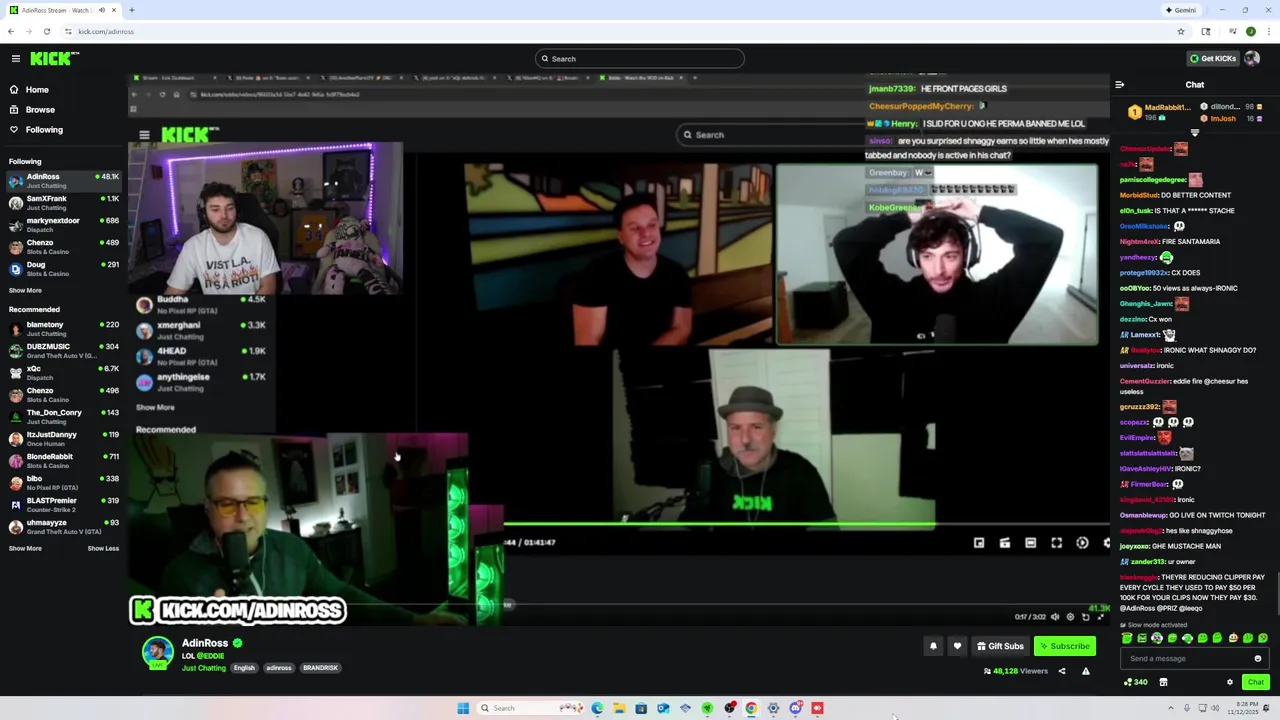Screen dimensions: 1280x720
Task: Open BLASTPremier recommended channel
Action: 62,504
